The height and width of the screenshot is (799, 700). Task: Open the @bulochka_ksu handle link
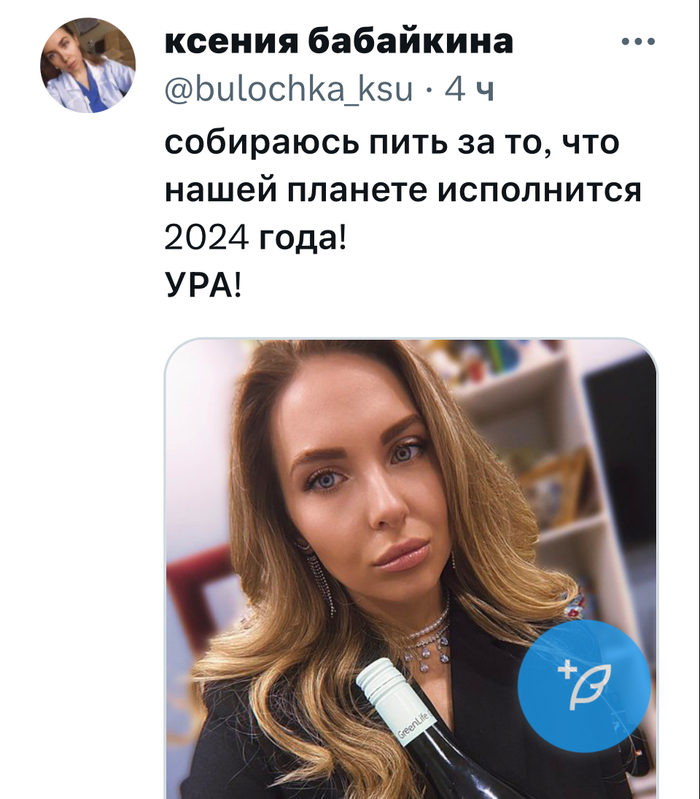coord(288,90)
